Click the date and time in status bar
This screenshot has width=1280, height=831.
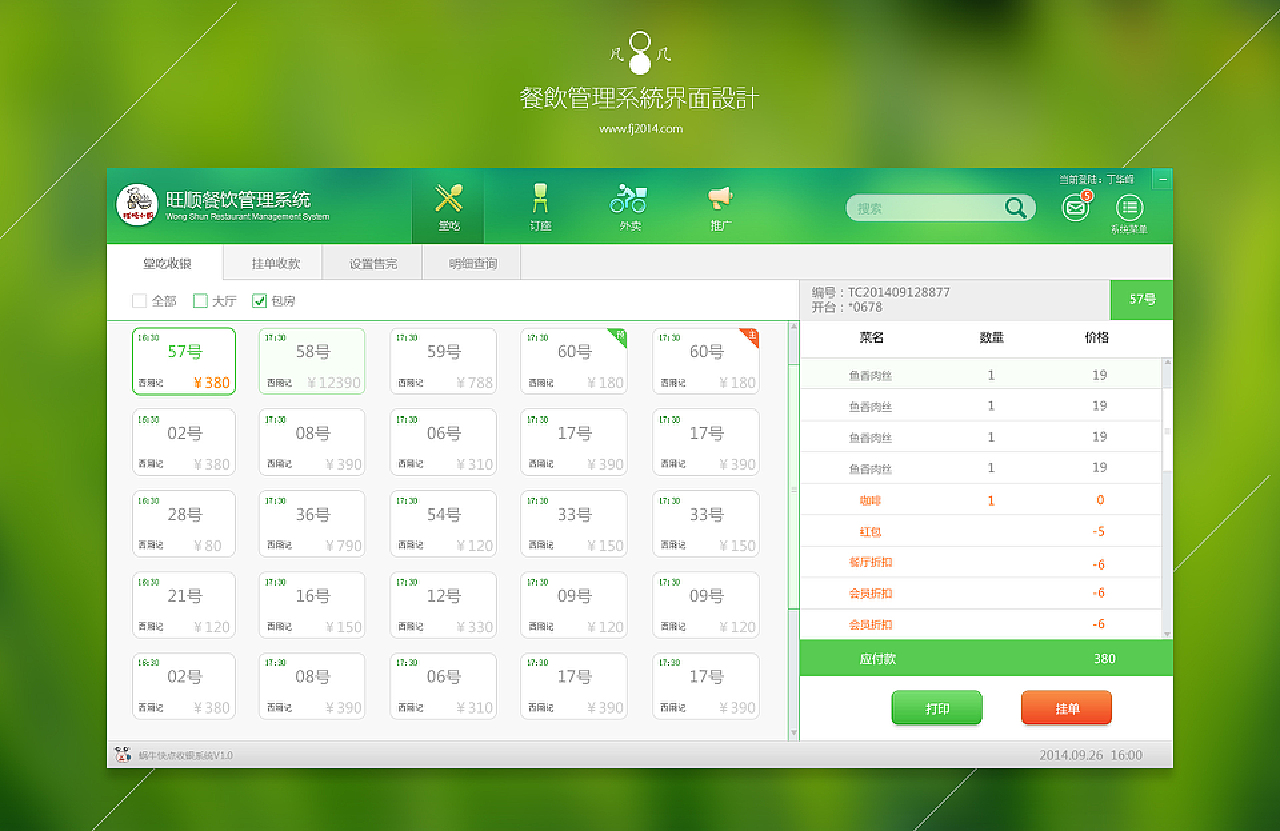click(x=1090, y=755)
